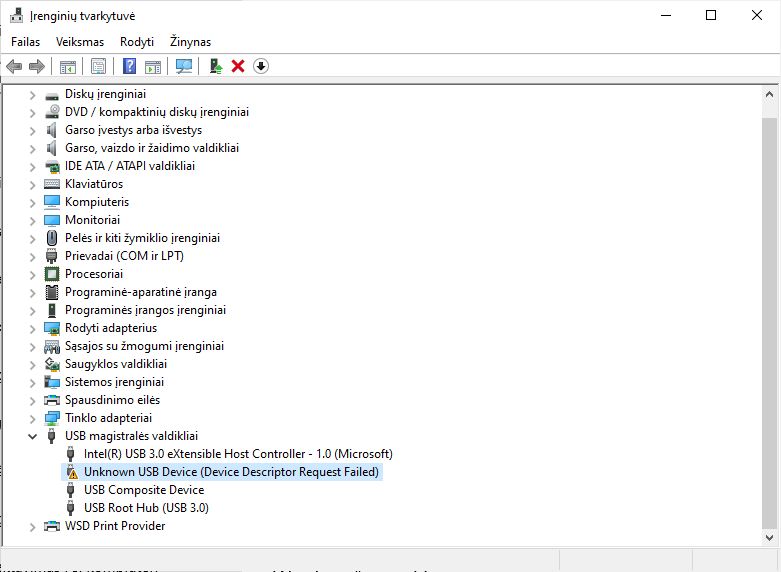Click the blue question mark help icon
Viewport: 781px width, 572px height.
[x=129, y=67]
